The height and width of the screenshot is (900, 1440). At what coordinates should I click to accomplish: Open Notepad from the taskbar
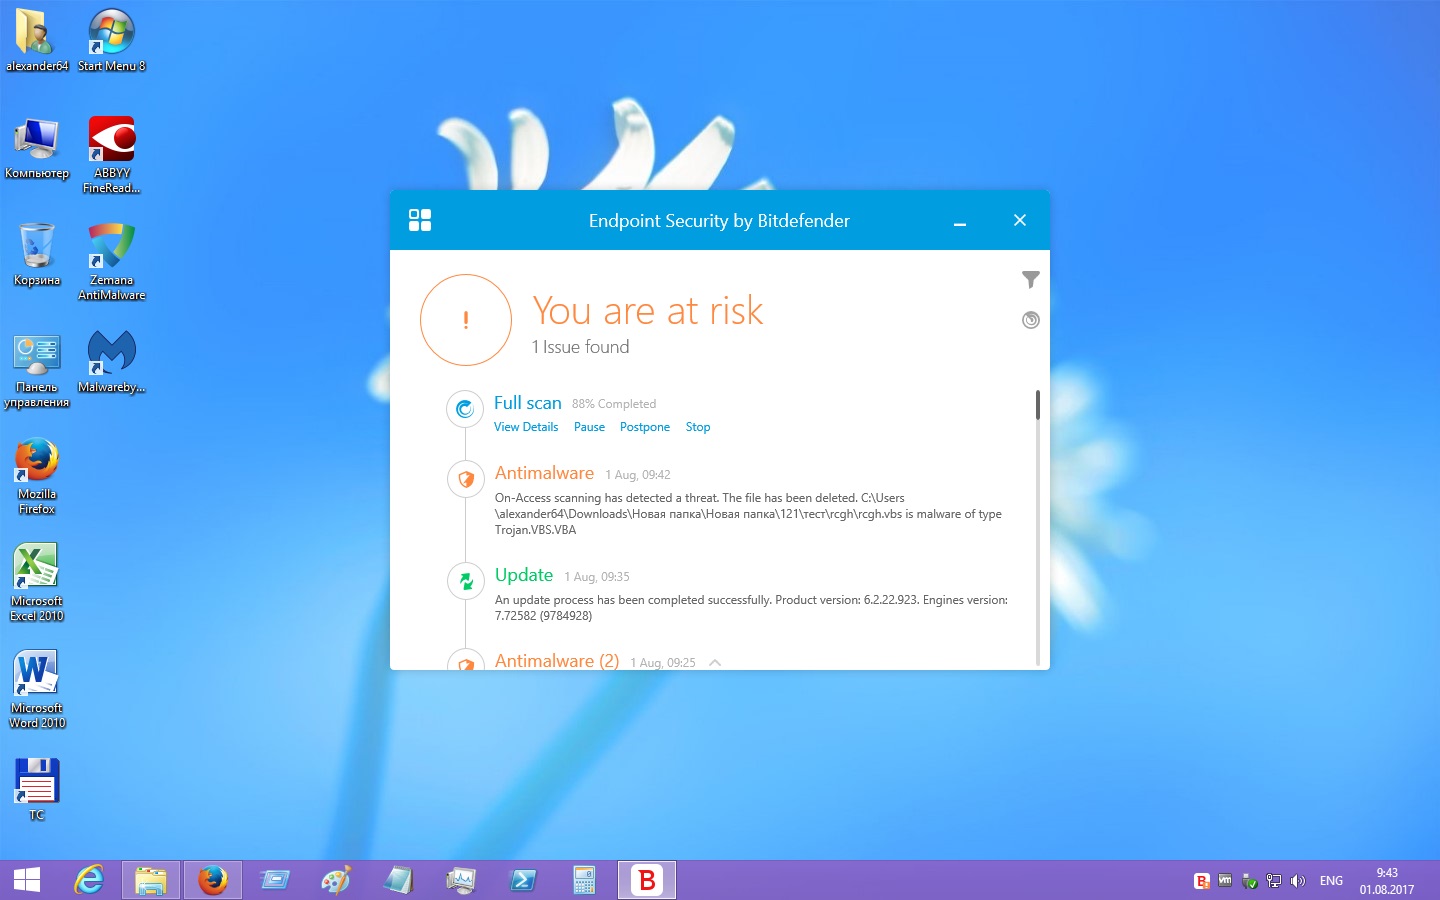click(x=399, y=880)
